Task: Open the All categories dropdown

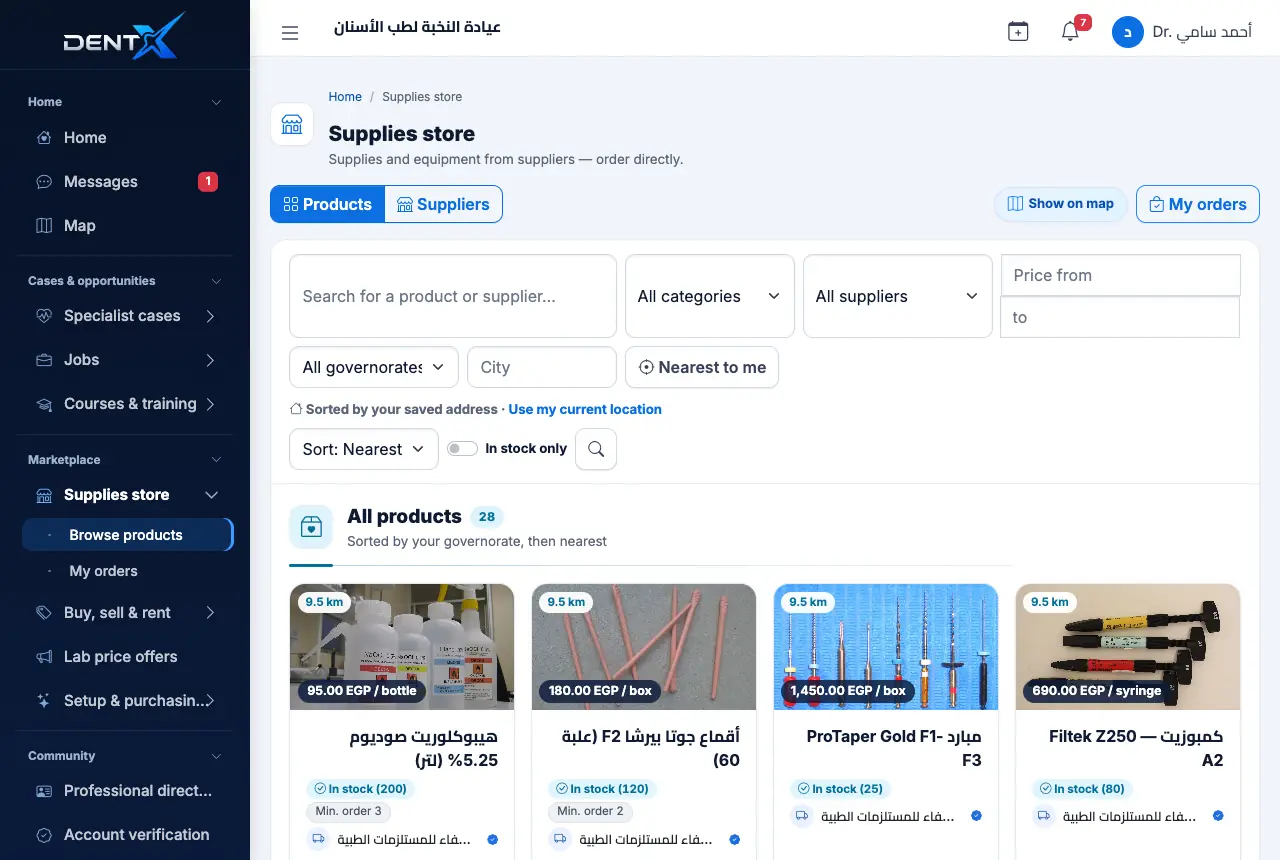Action: pyautogui.click(x=710, y=296)
